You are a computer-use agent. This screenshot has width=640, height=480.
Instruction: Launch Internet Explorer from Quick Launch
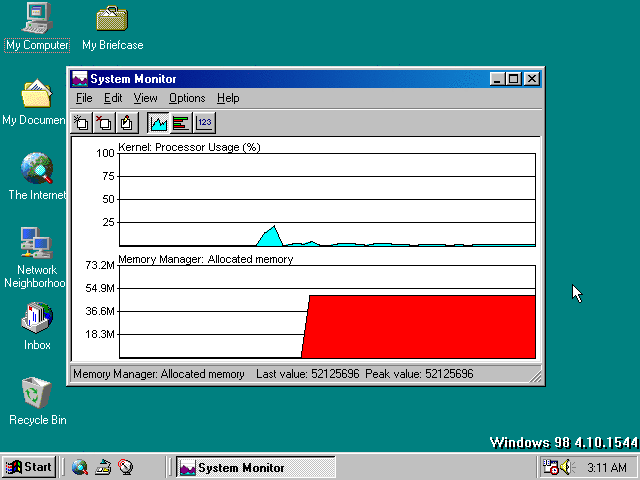pyautogui.click(x=80, y=467)
